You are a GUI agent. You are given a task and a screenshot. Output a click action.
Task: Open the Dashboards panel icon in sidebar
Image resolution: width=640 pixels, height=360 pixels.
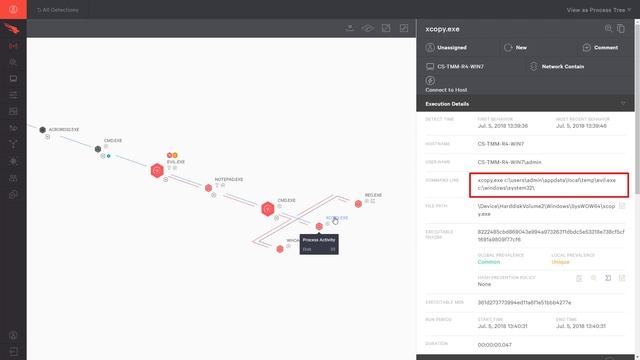(13, 111)
